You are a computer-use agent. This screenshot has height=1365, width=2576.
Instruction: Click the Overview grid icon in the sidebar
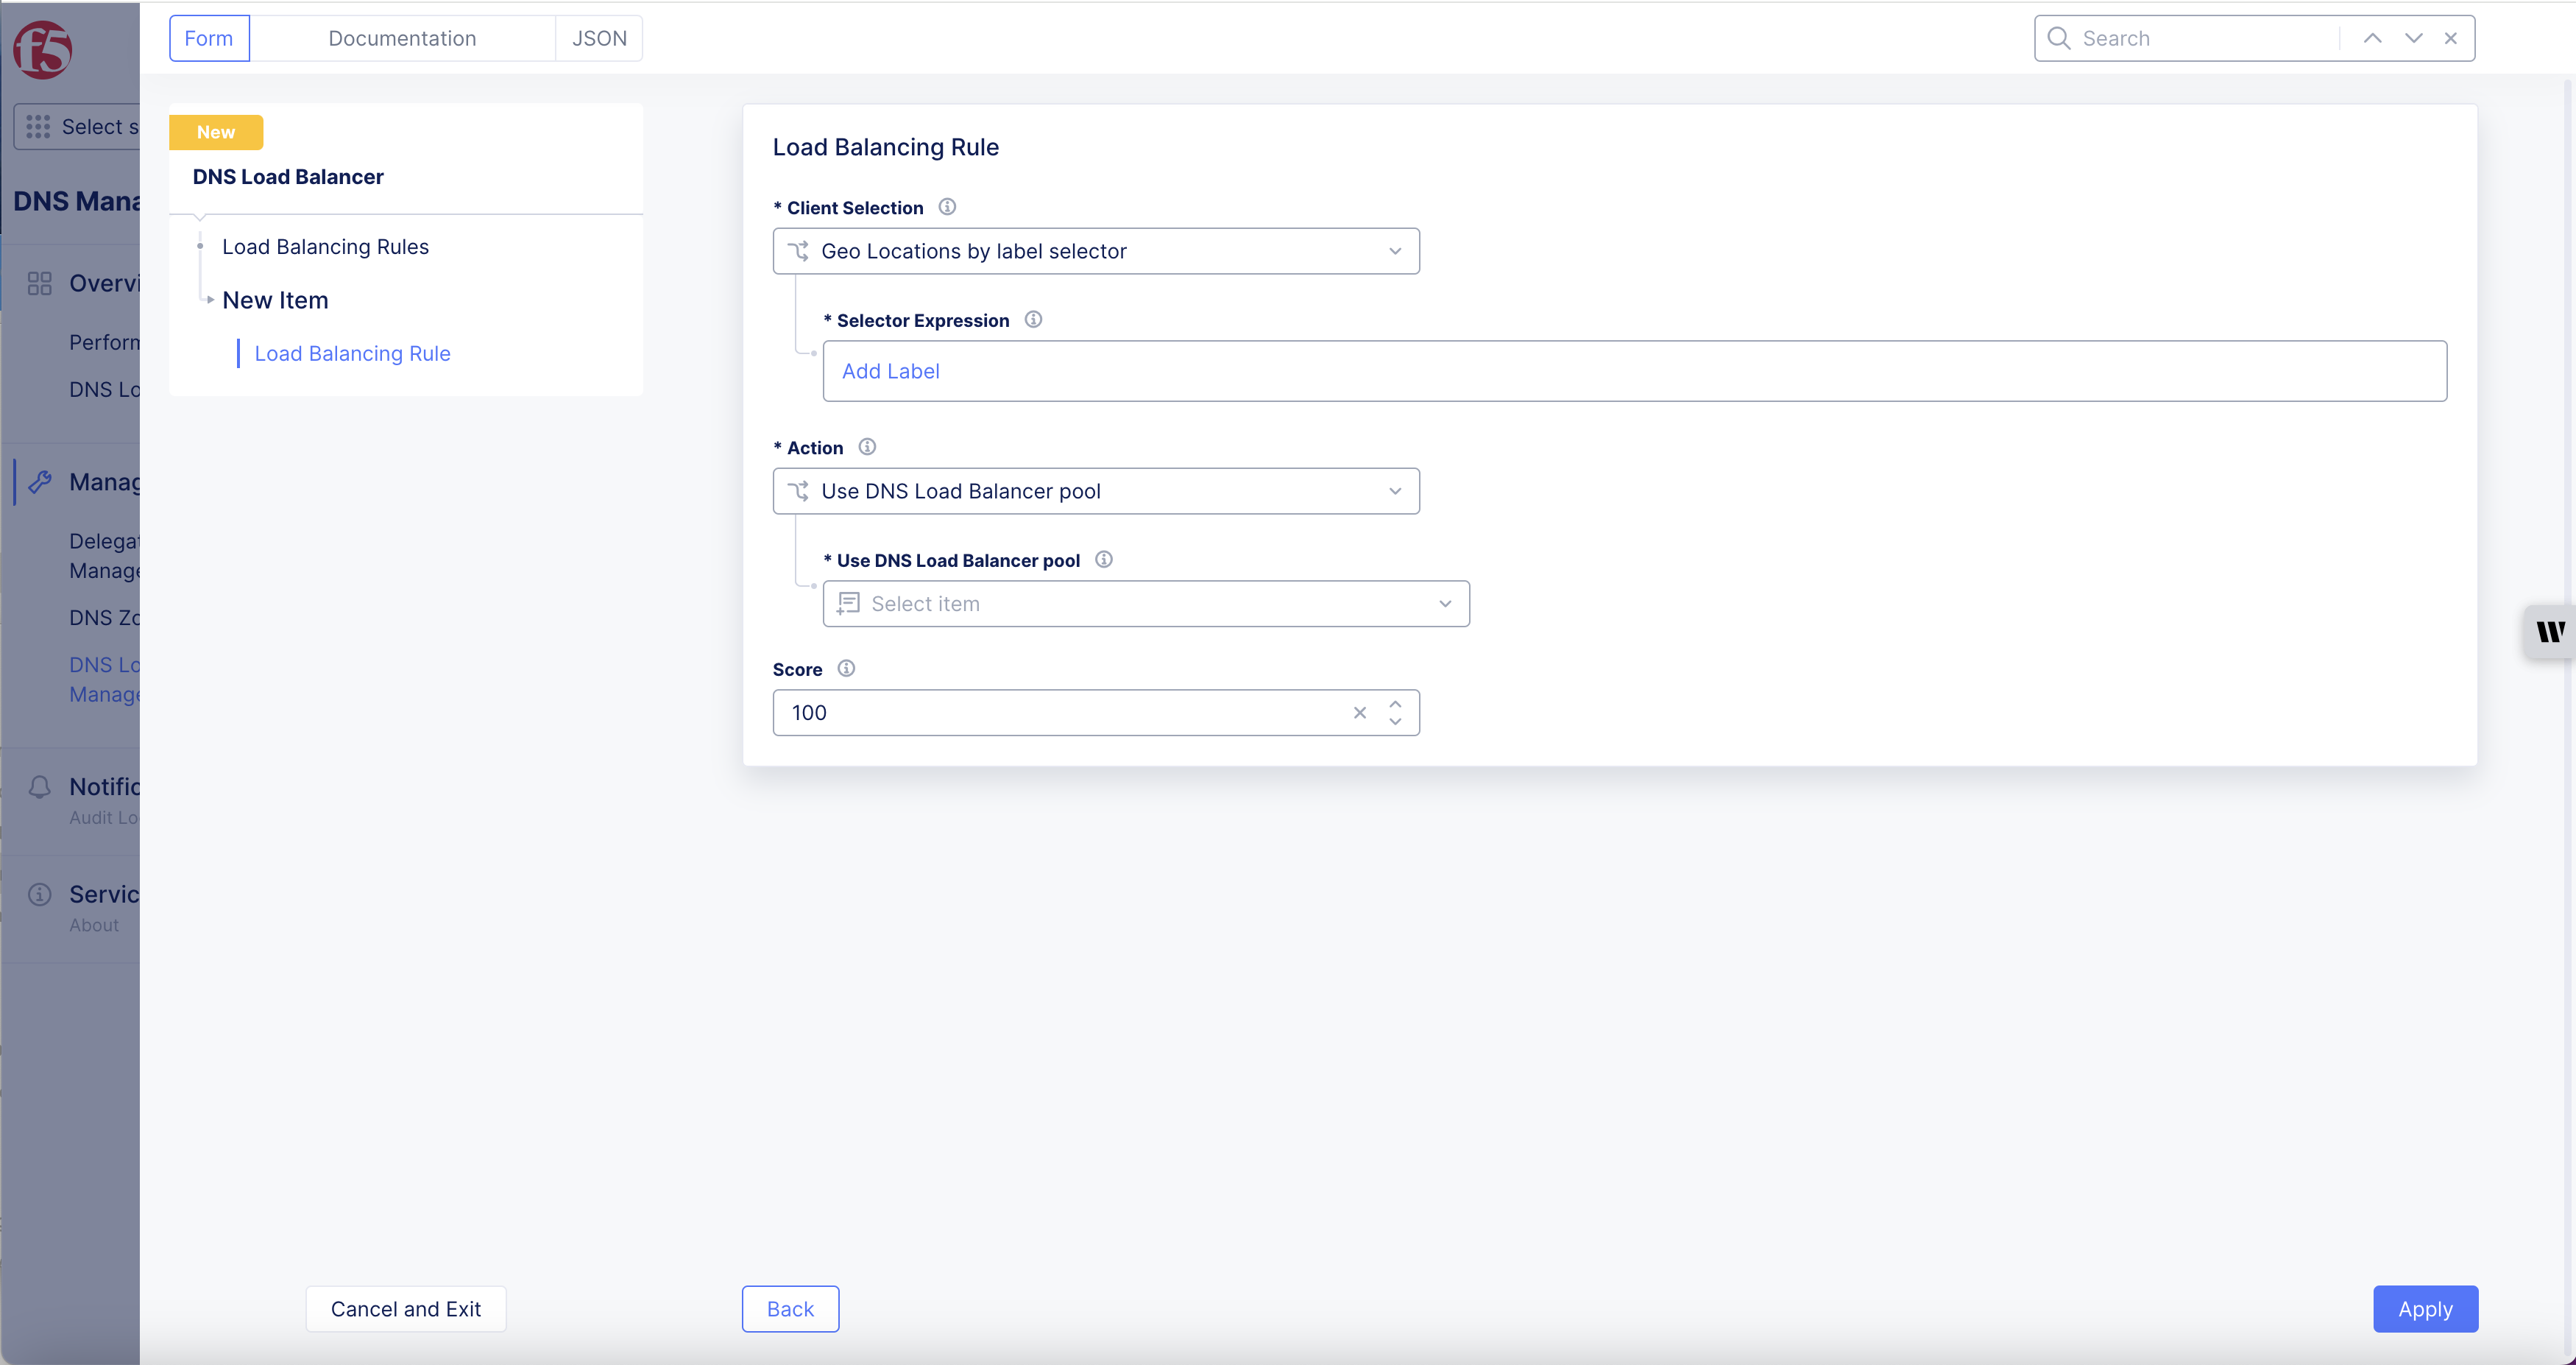pyautogui.click(x=40, y=283)
